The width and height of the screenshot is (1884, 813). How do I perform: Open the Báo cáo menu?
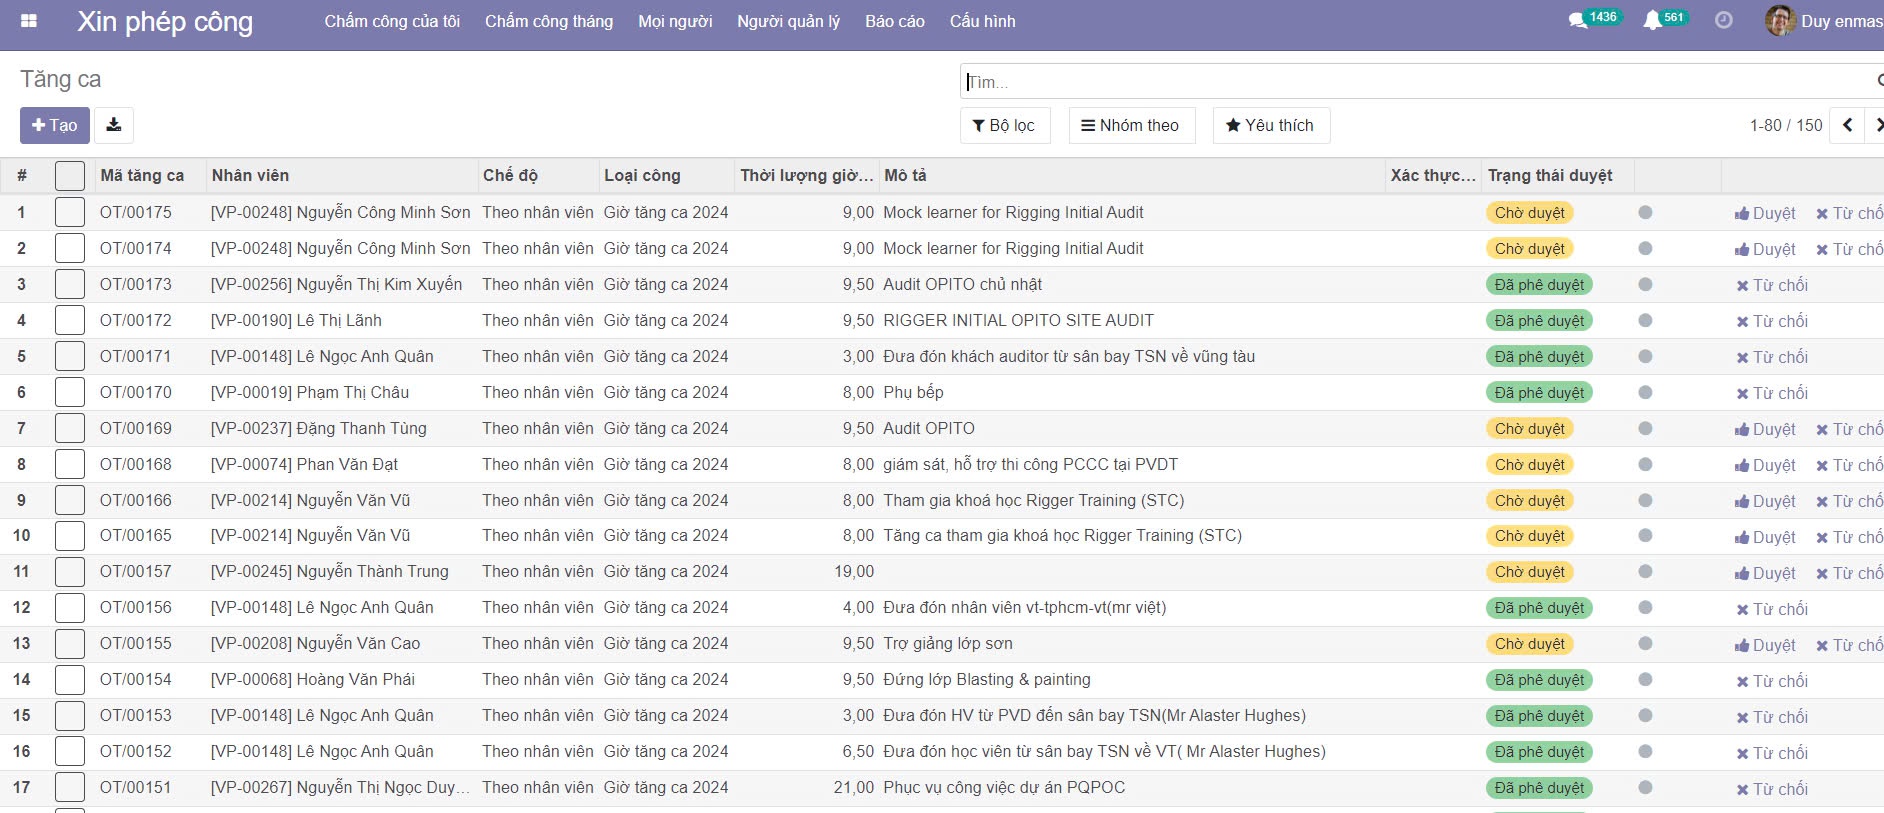pyautogui.click(x=894, y=21)
